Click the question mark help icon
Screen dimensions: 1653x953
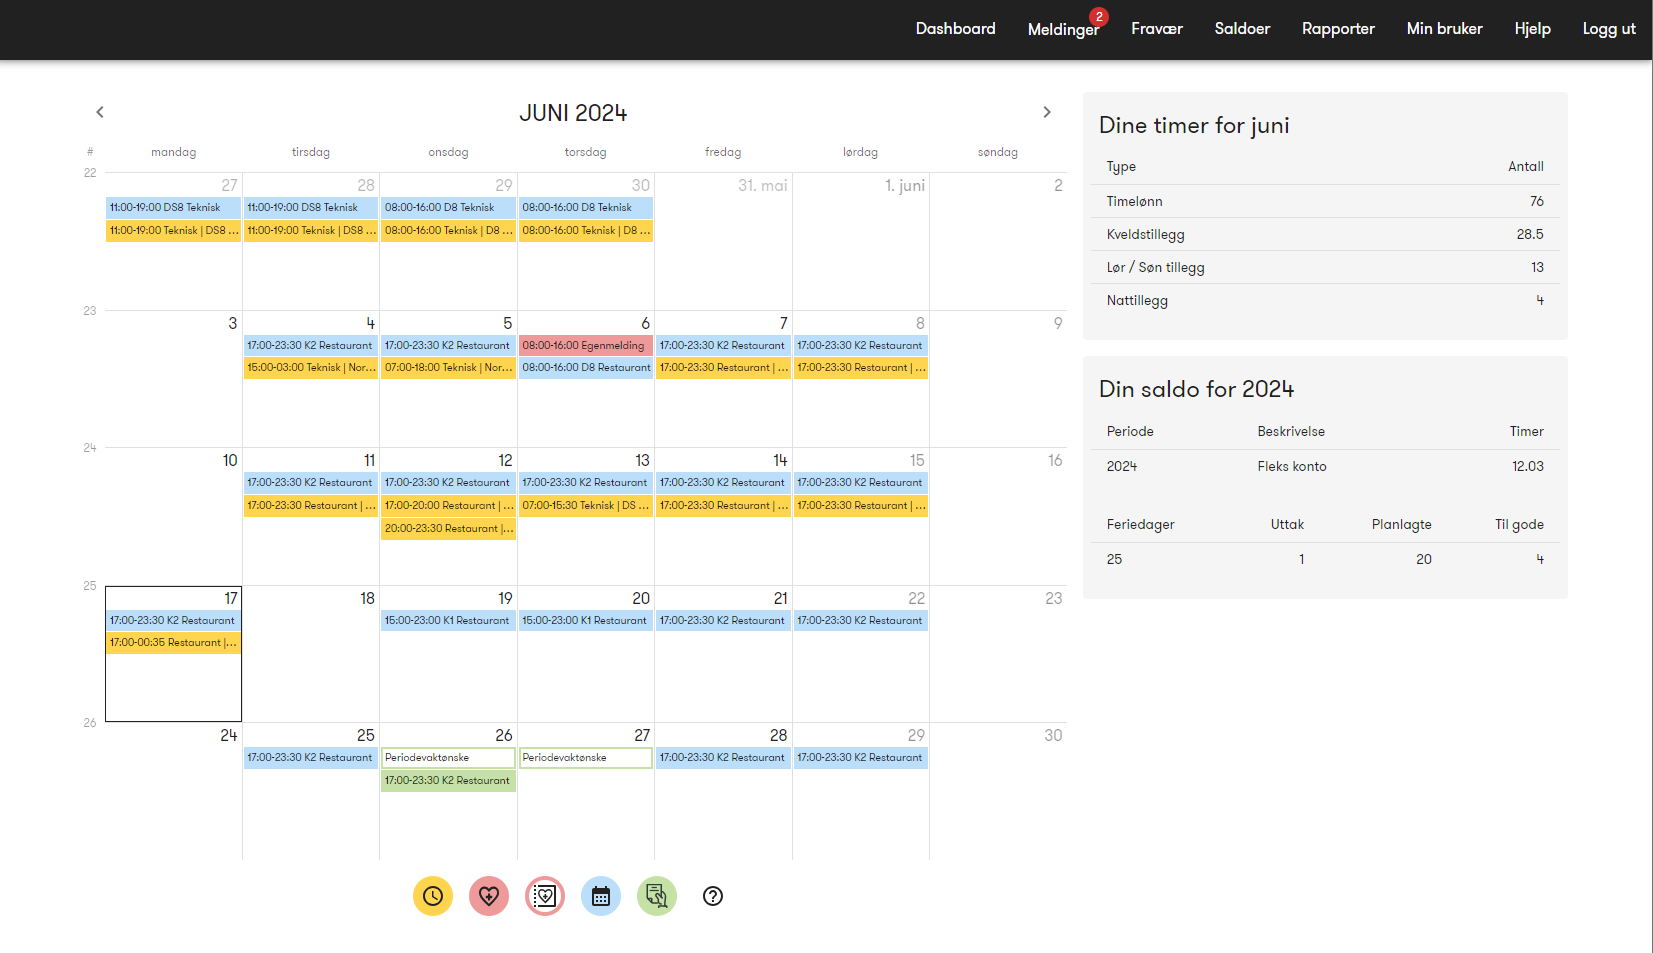click(713, 896)
